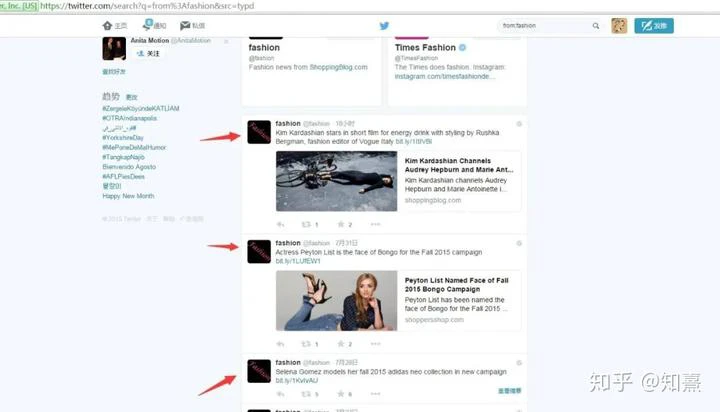Retweet the Peyton List tweet
Screen dimensions: 720x412
pyautogui.click(x=306, y=344)
